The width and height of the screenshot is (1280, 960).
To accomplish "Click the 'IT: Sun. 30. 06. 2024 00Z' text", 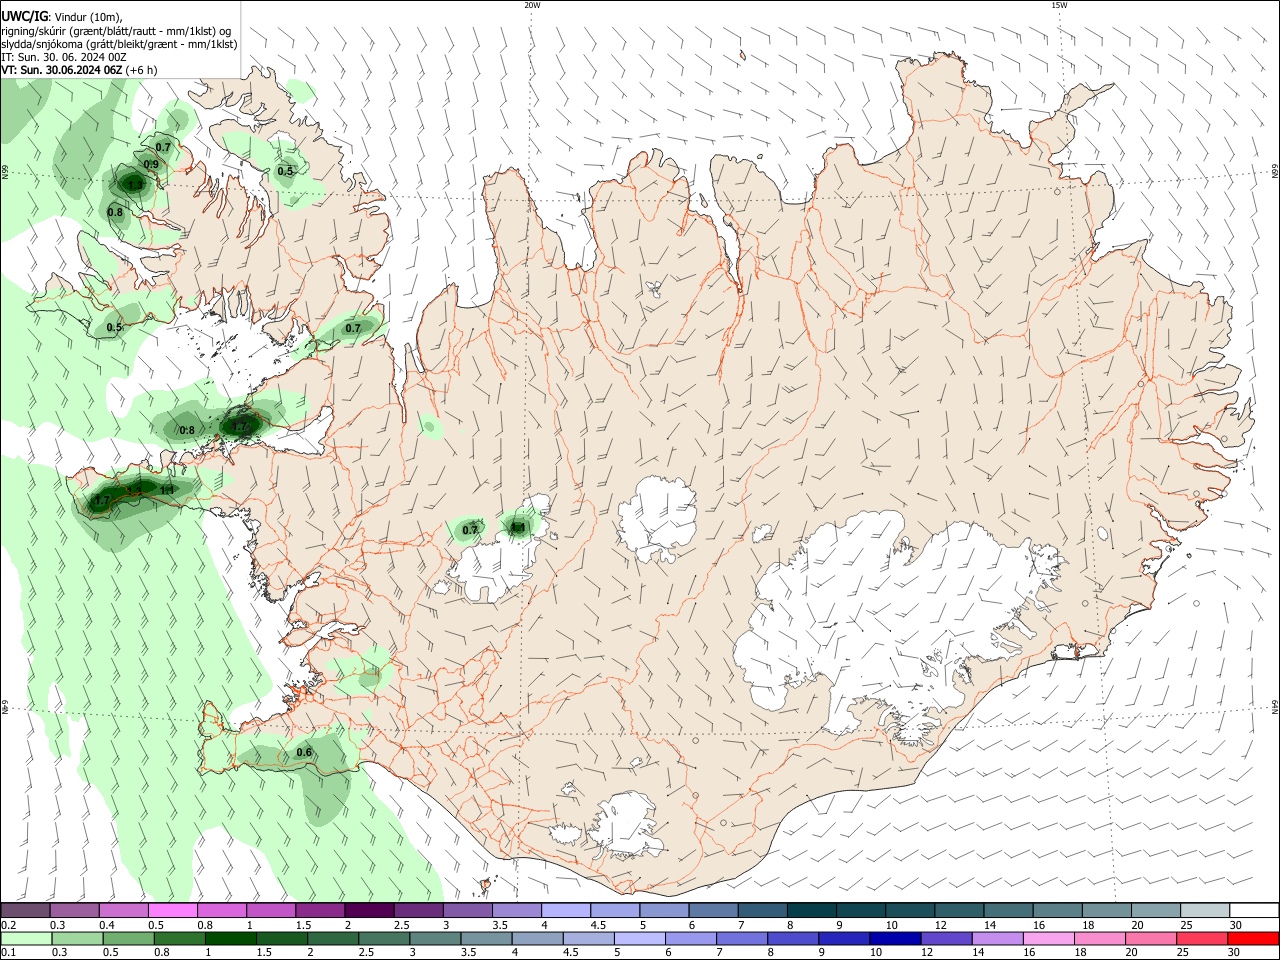I will 63,57.
